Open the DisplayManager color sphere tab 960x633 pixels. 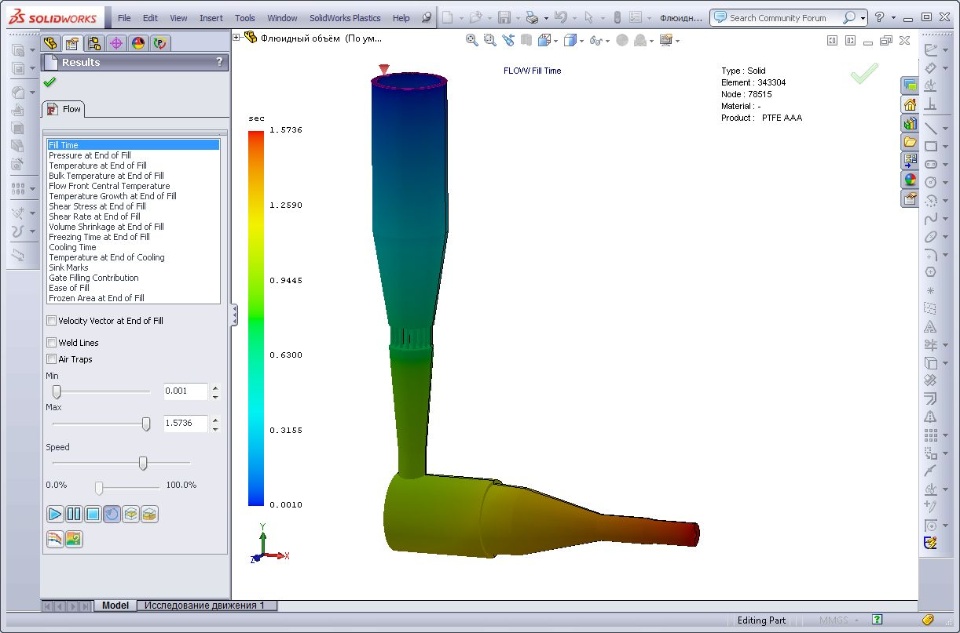coord(138,43)
